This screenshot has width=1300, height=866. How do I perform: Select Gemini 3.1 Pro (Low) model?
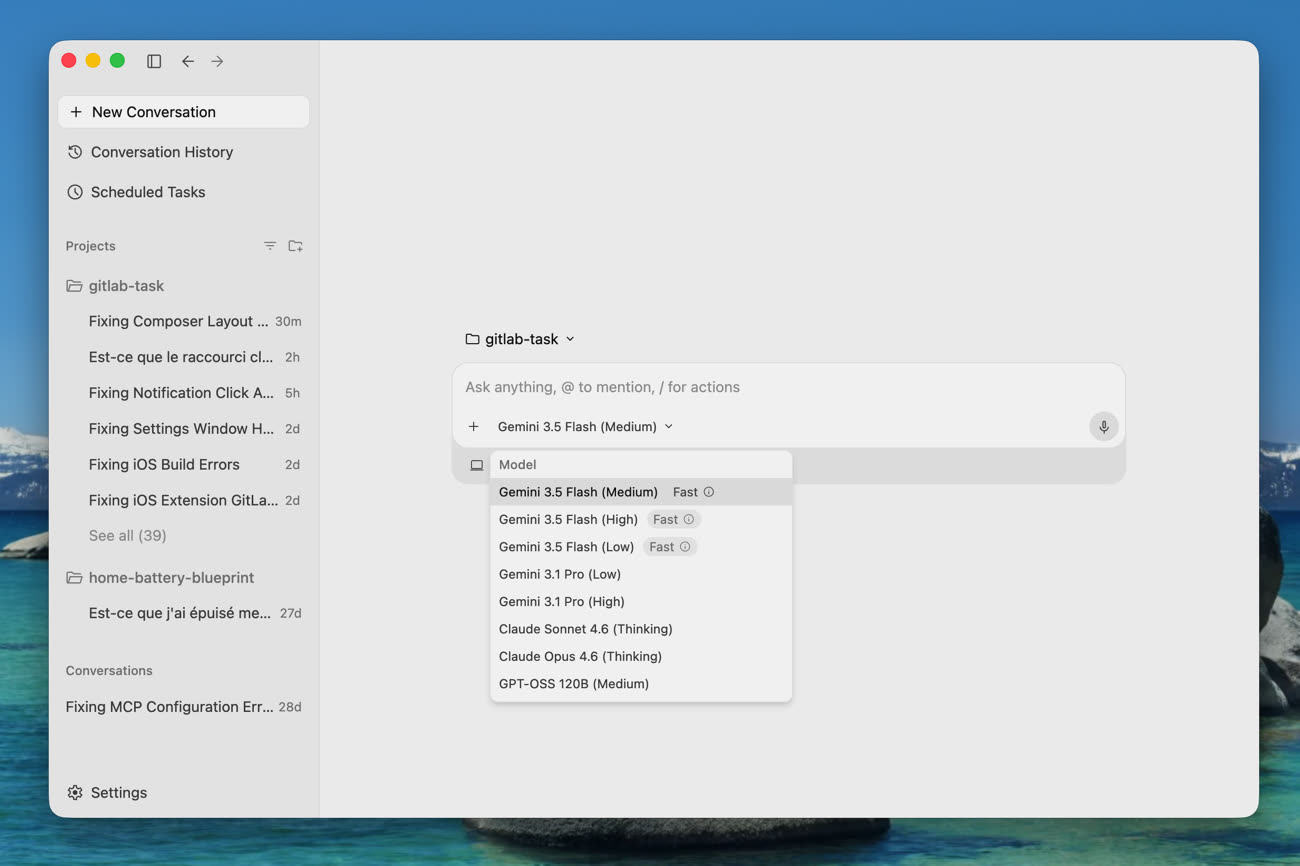[641, 574]
